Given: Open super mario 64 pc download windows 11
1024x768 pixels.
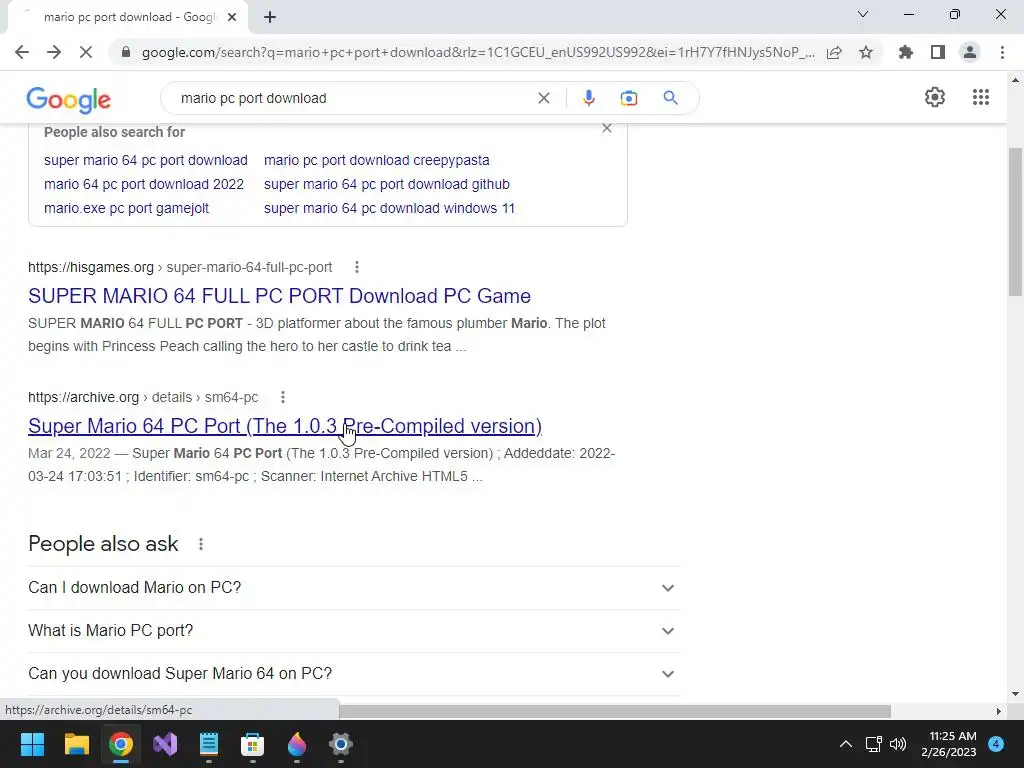Looking at the screenshot, I should coord(389,208).
